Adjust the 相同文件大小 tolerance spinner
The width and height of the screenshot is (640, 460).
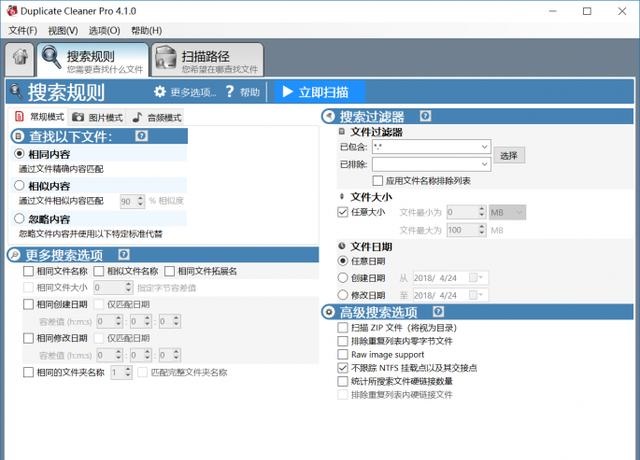[x=129, y=287]
